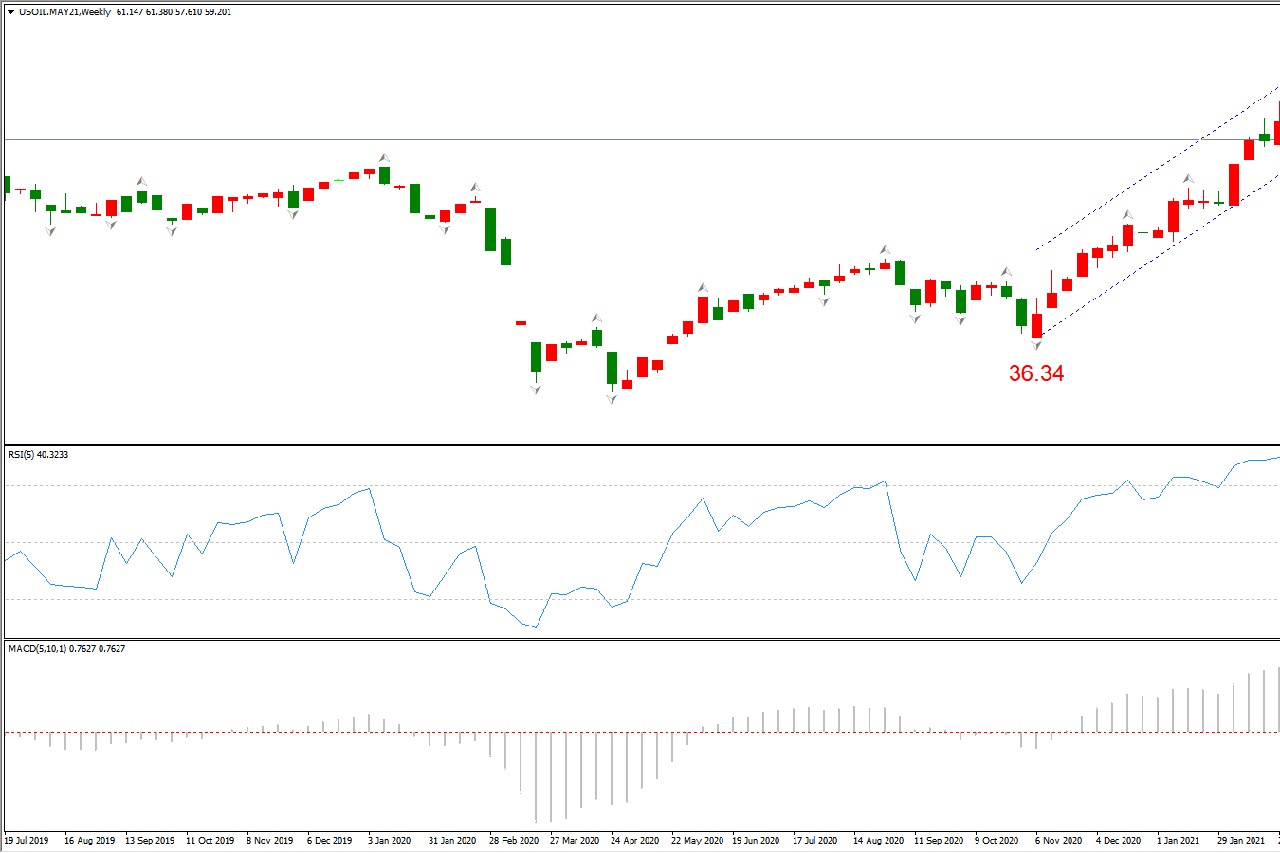
Task: Click the red dotted MACD zero line
Action: point(250,733)
